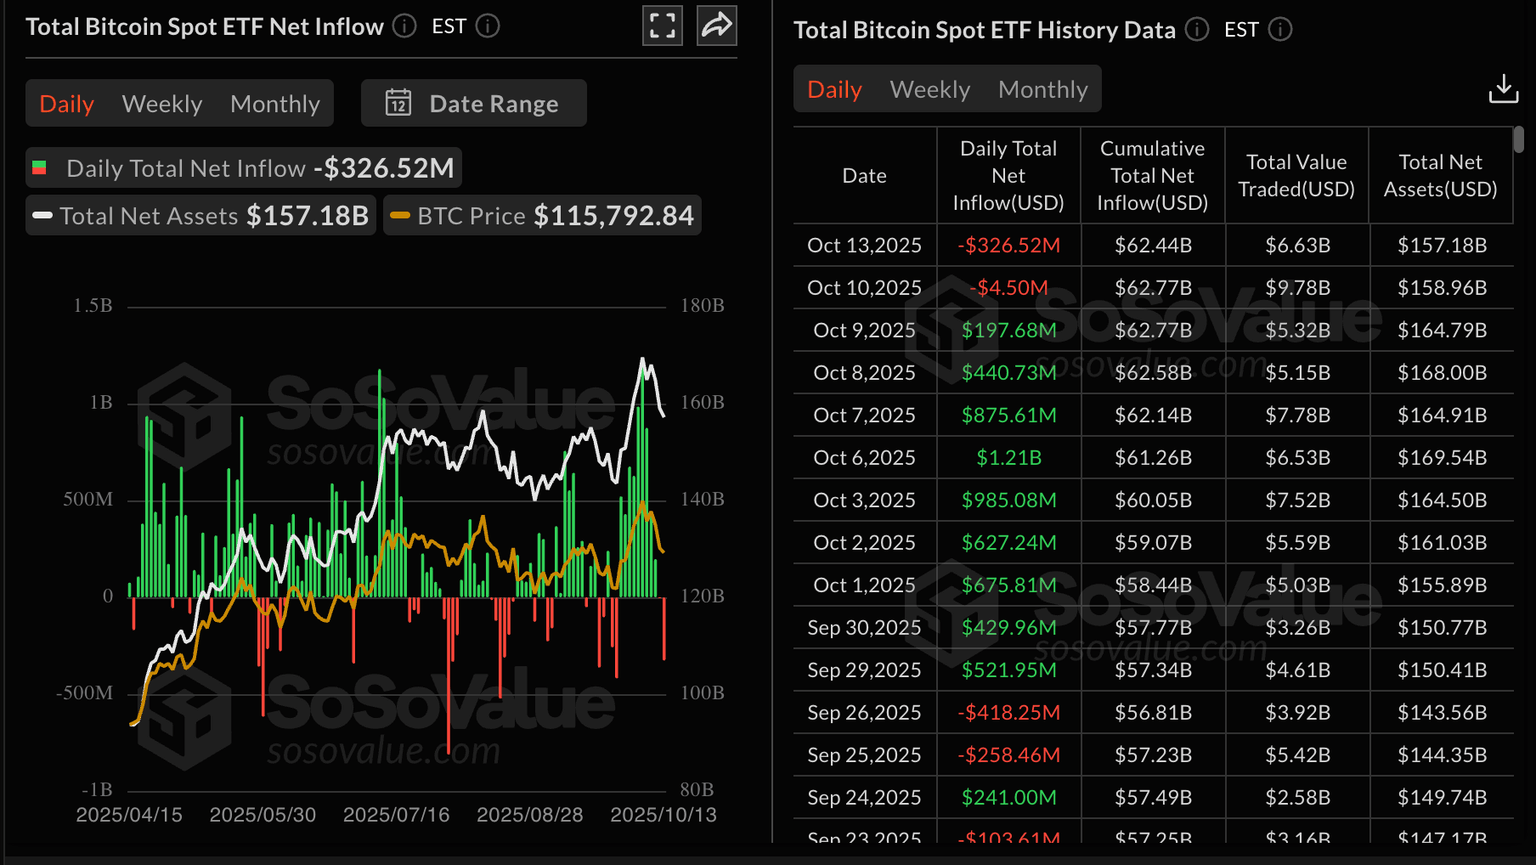Click info icon next to table EST
The width and height of the screenshot is (1536, 865).
(1279, 30)
